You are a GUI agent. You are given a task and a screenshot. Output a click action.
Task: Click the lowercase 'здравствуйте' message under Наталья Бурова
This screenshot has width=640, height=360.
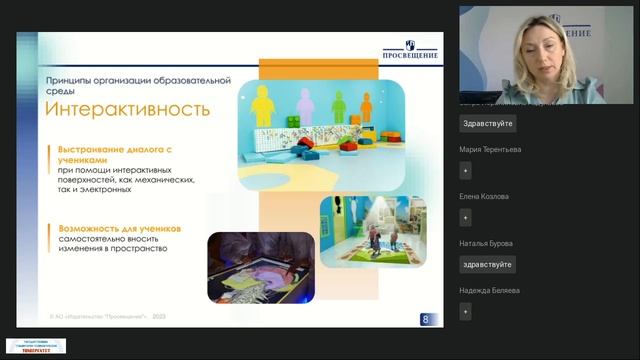click(487, 264)
